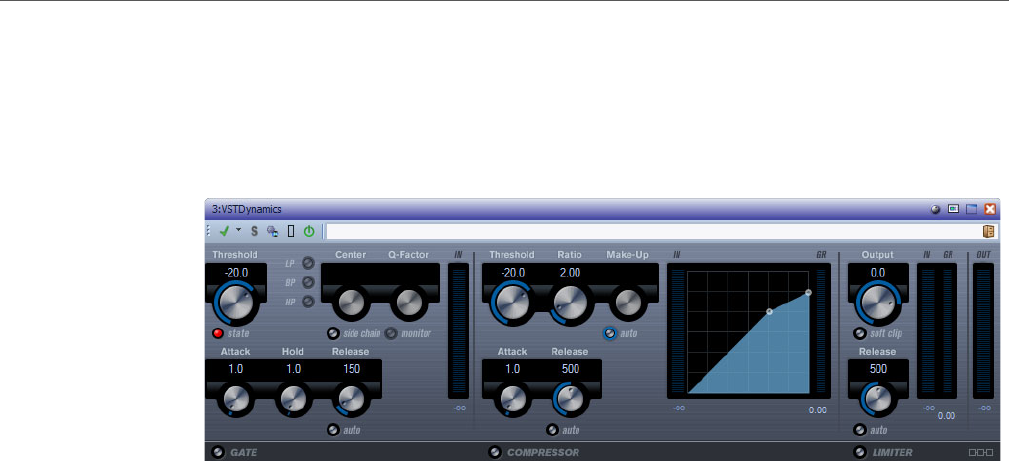Click the gears settings toolbar icon
The width and height of the screenshot is (1009, 461).
tap(272, 231)
